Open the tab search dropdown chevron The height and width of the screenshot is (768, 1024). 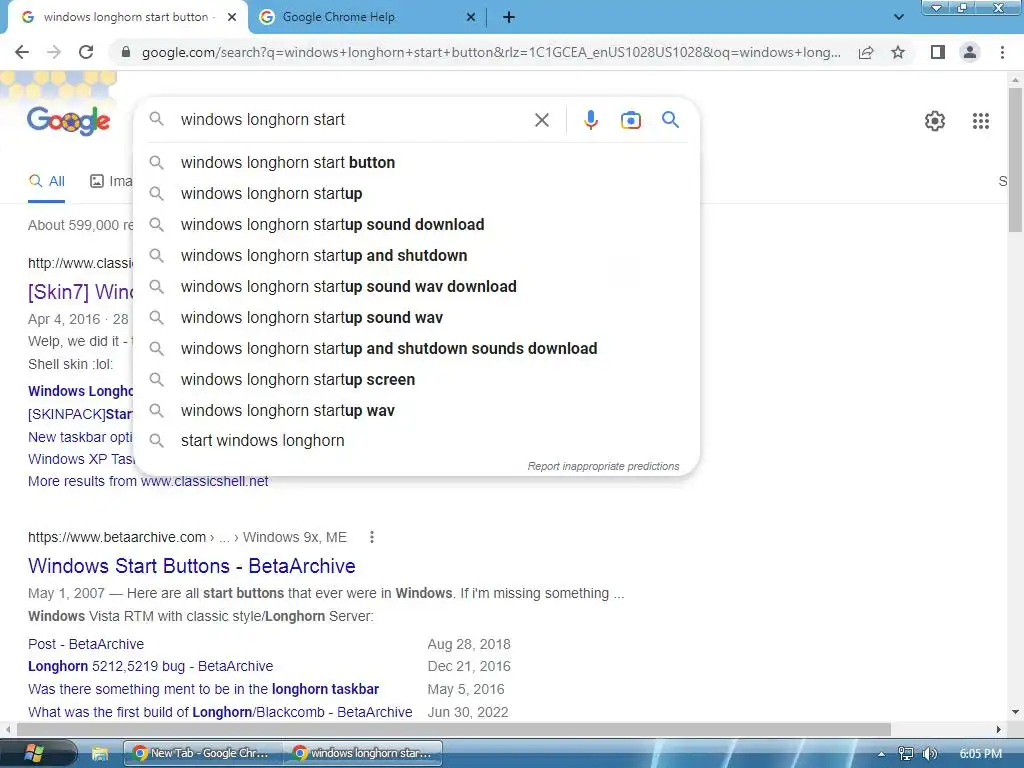pyautogui.click(x=899, y=17)
